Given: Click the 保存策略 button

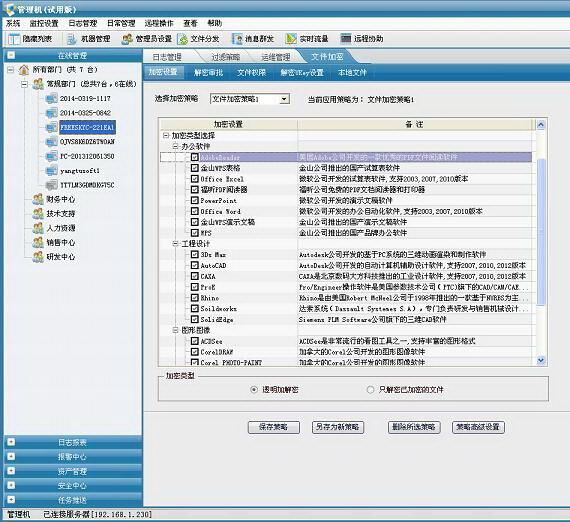Looking at the screenshot, I should coord(273,427).
